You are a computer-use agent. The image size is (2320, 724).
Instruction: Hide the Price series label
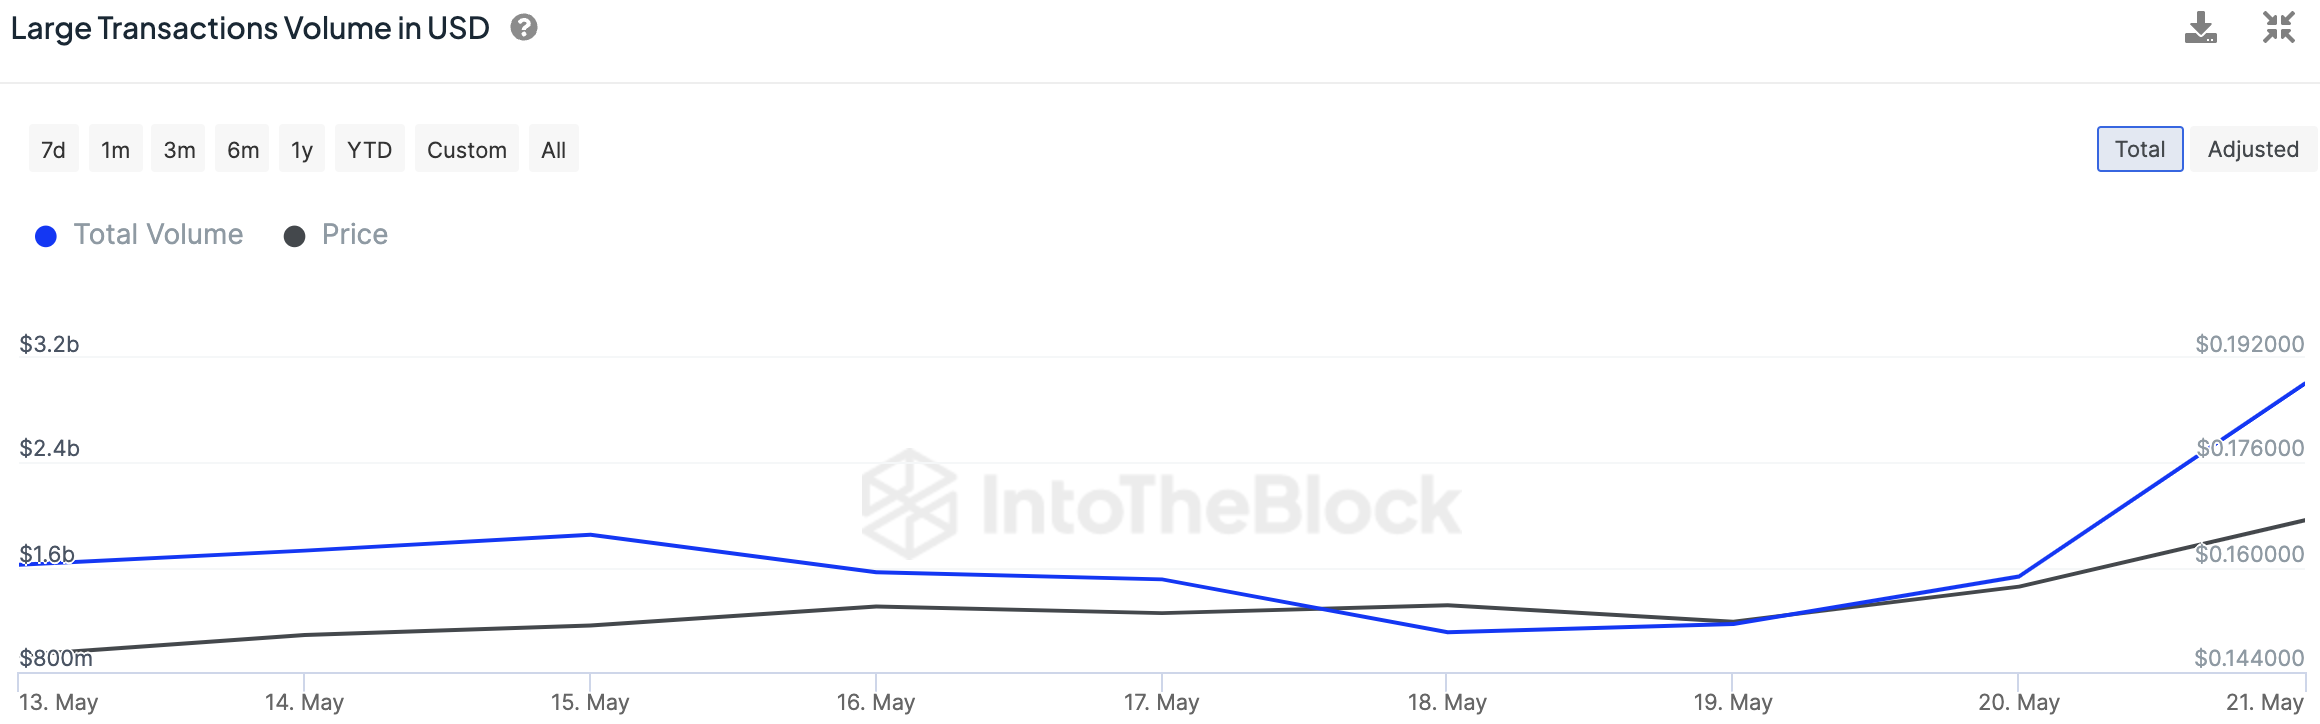[354, 234]
